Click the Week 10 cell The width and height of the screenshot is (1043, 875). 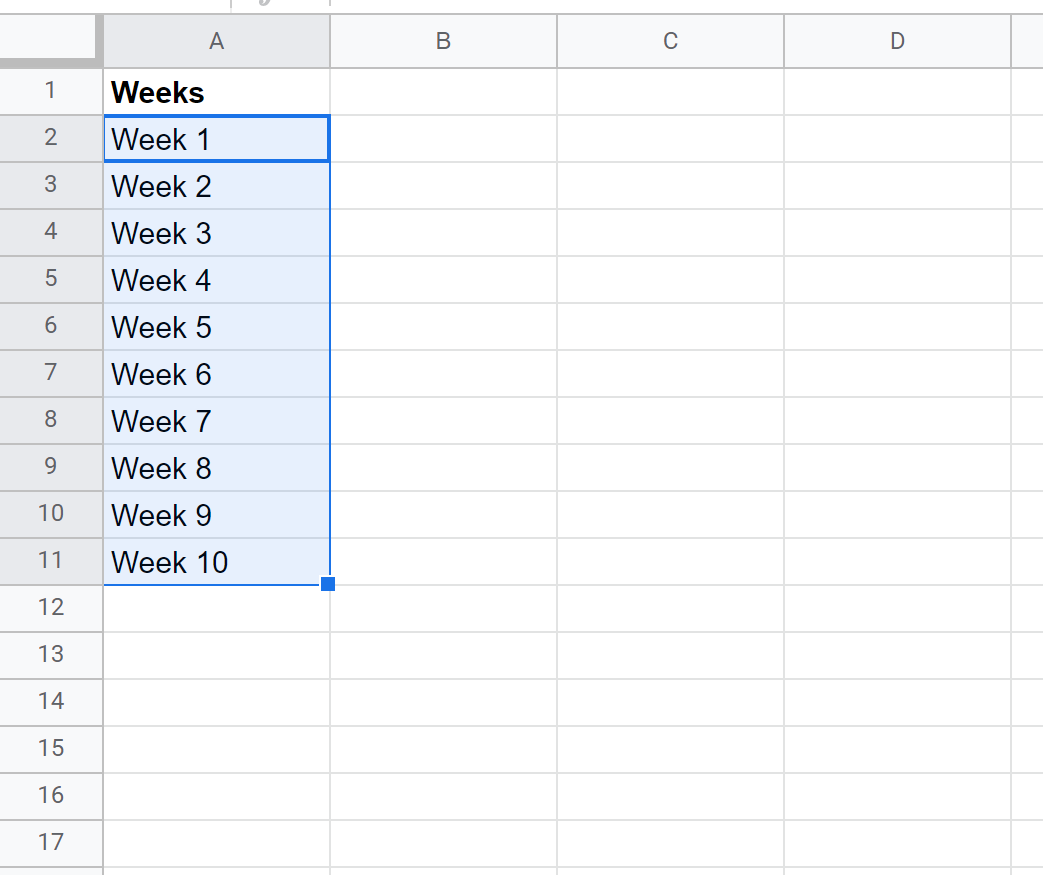217,562
